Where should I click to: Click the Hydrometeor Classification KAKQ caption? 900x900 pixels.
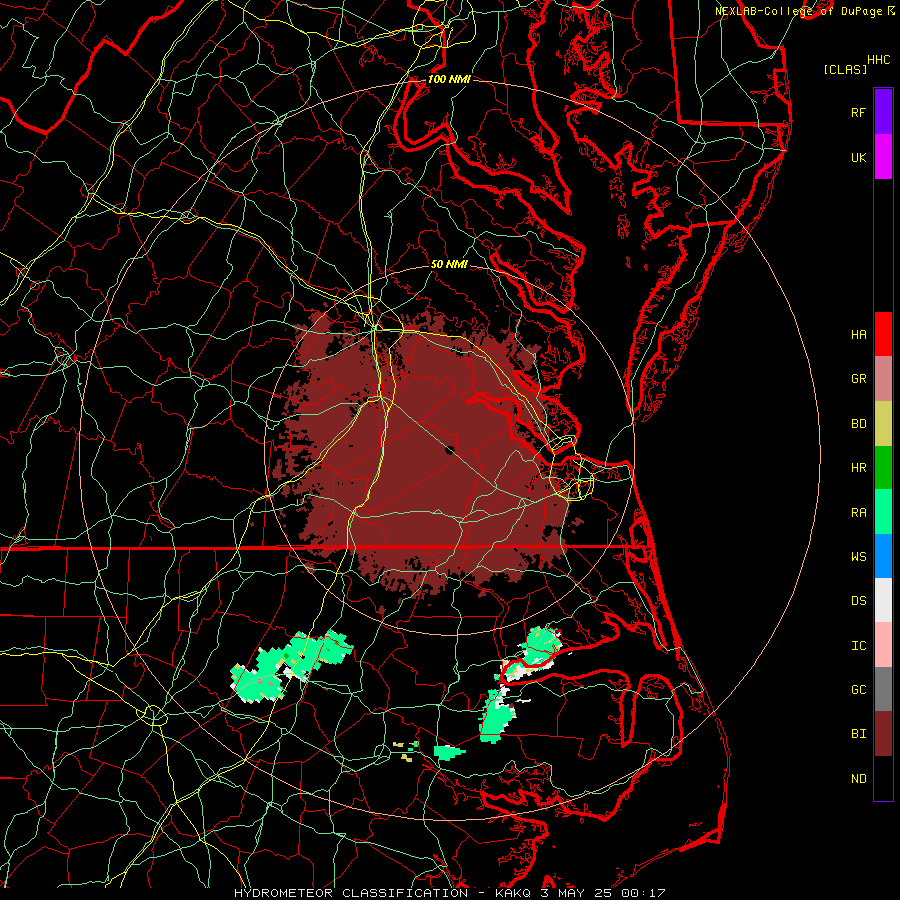[x=449, y=893]
